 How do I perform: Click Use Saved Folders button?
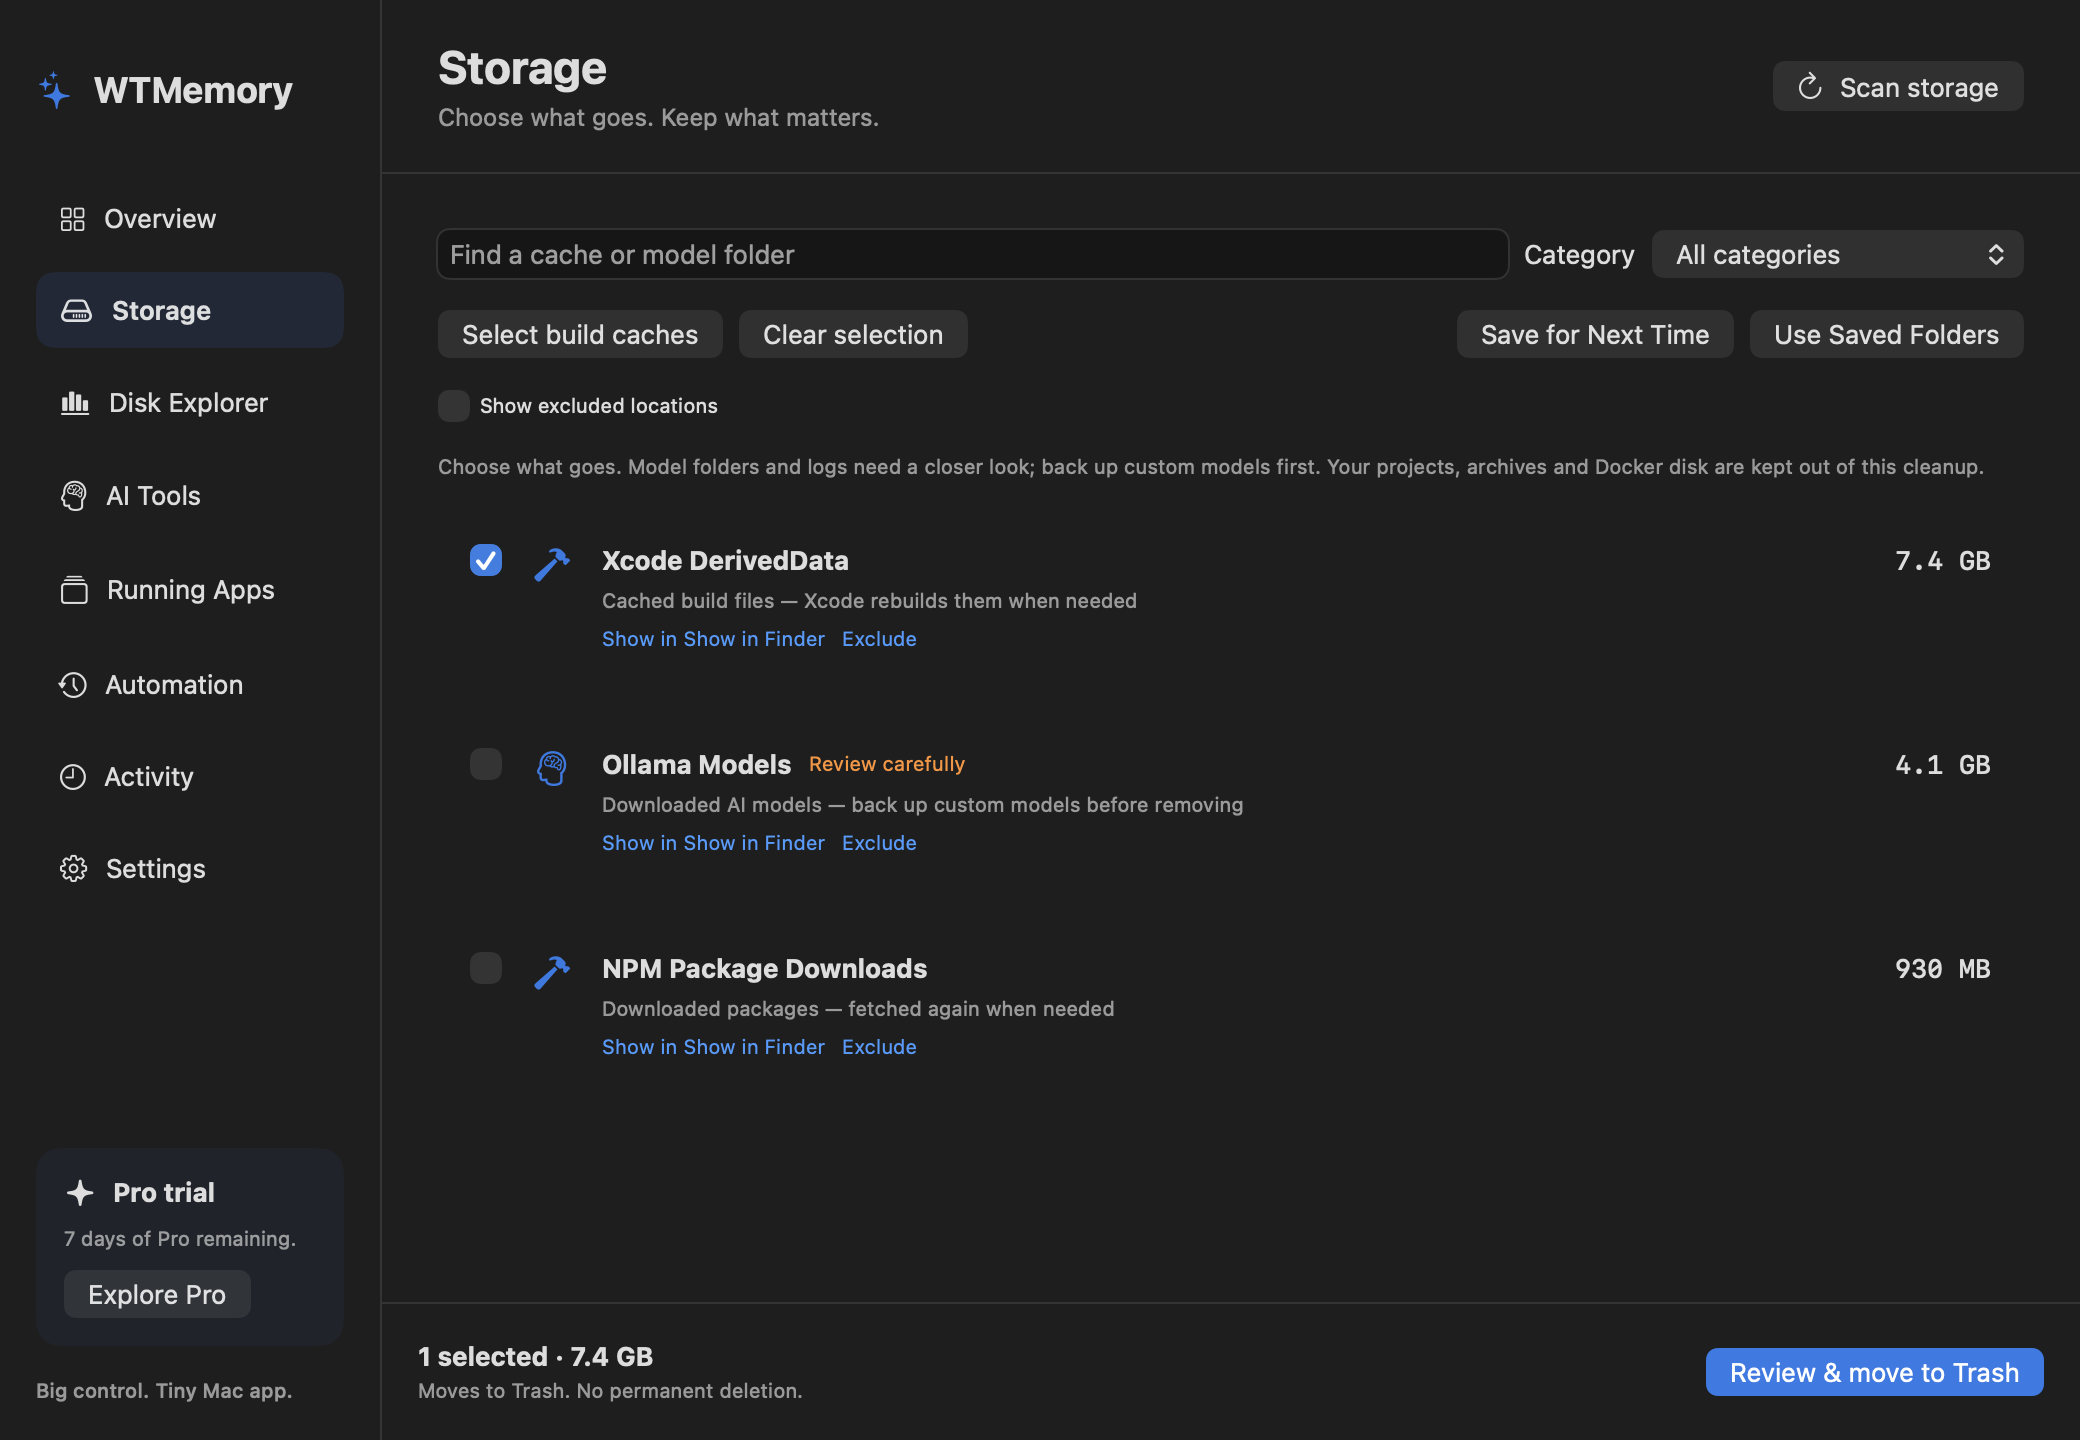click(x=1887, y=334)
